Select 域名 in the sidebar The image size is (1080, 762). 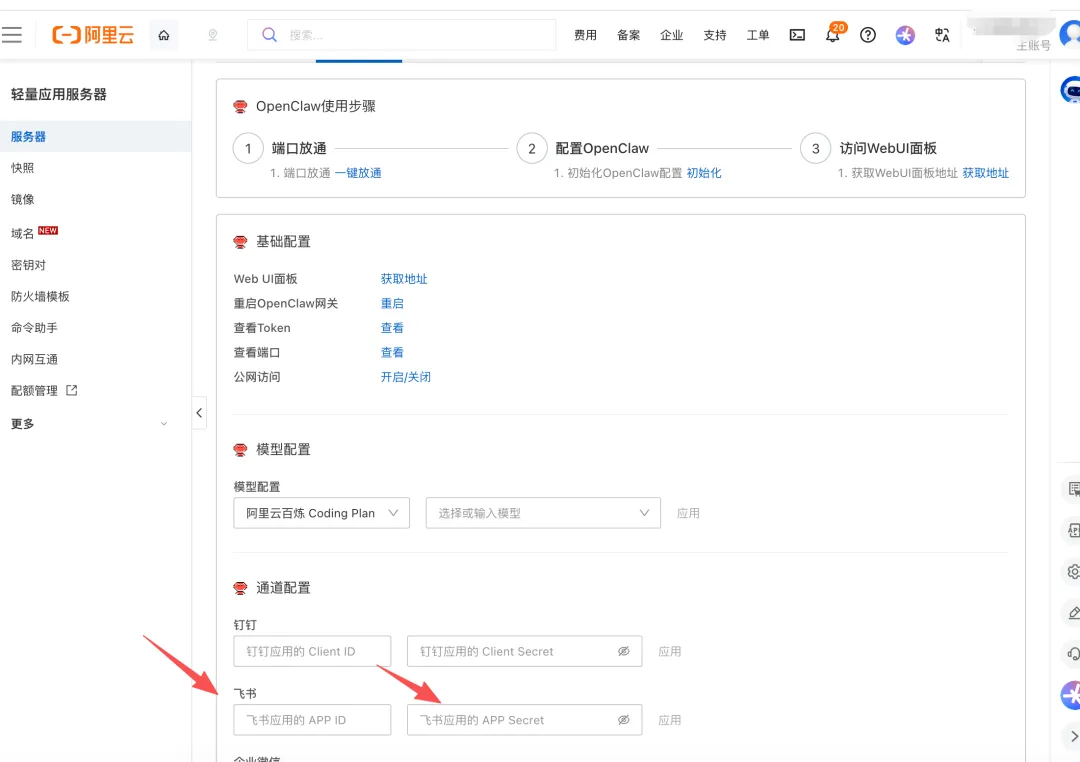click(23, 233)
